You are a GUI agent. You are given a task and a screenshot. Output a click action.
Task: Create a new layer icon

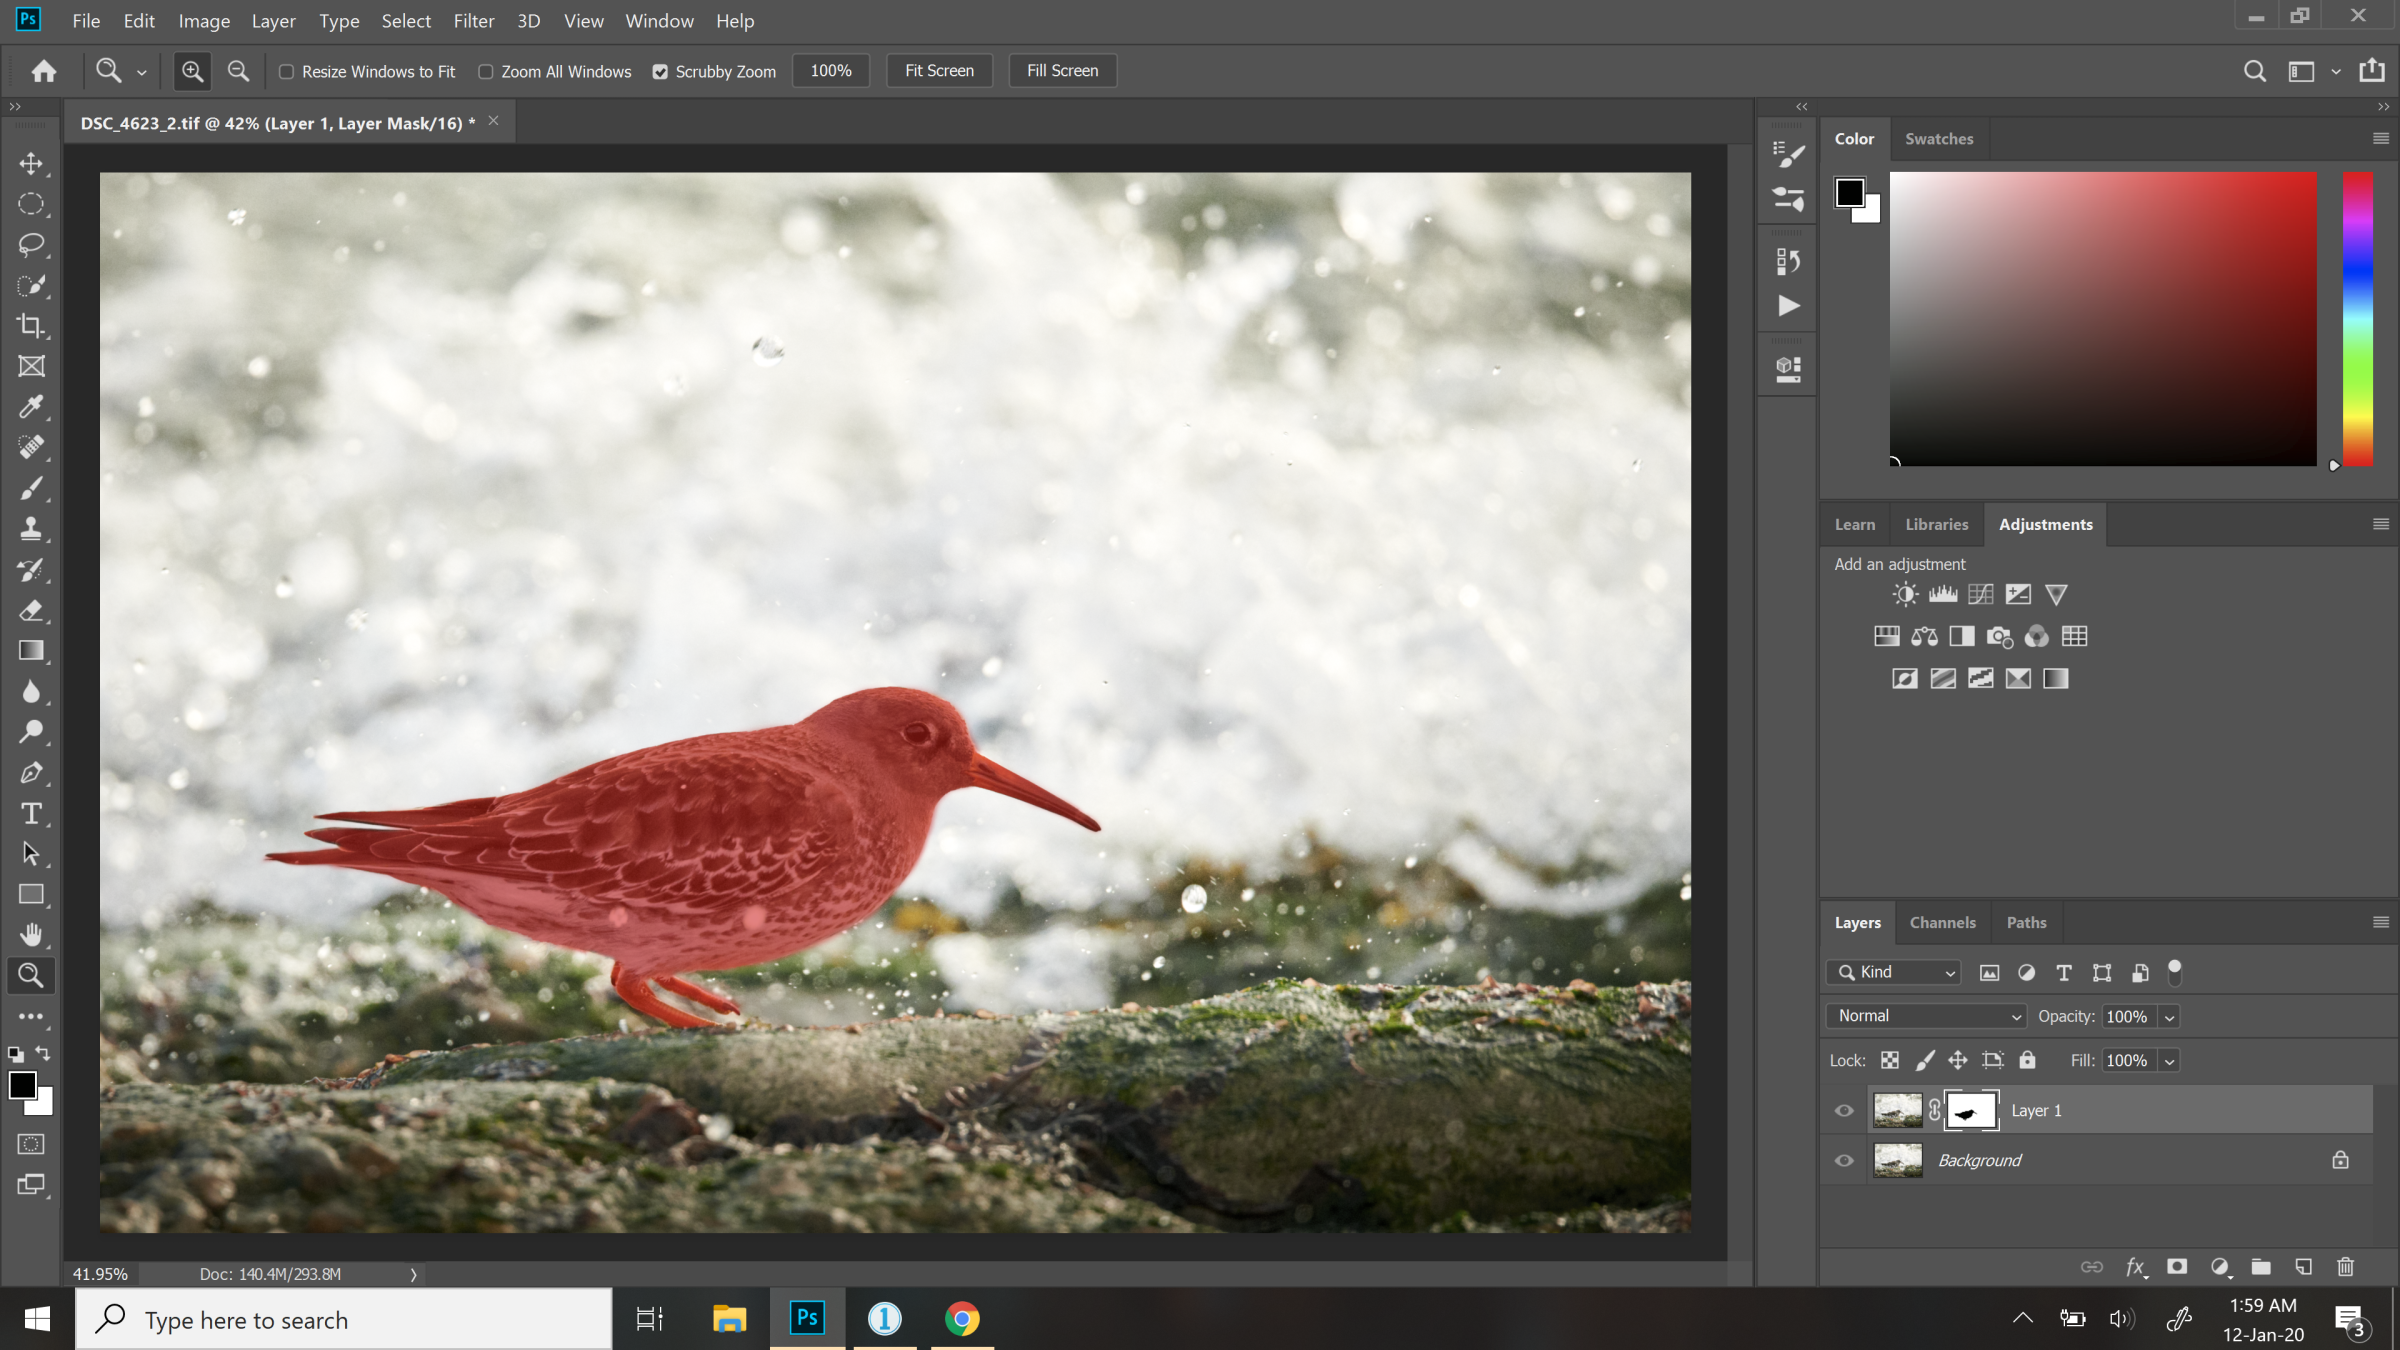[x=2304, y=1267]
